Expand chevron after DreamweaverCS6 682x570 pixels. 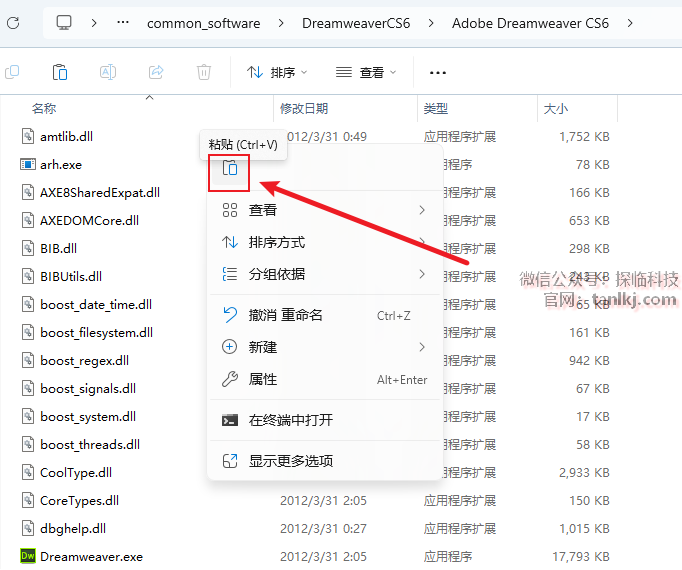pos(431,23)
